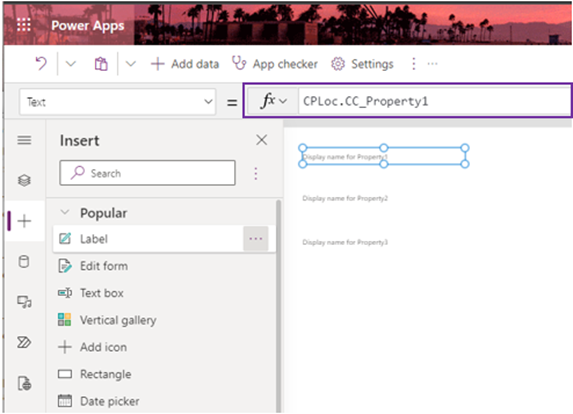Open App checker
Image resolution: width=573 pixels, height=414 pixels.
(x=275, y=64)
